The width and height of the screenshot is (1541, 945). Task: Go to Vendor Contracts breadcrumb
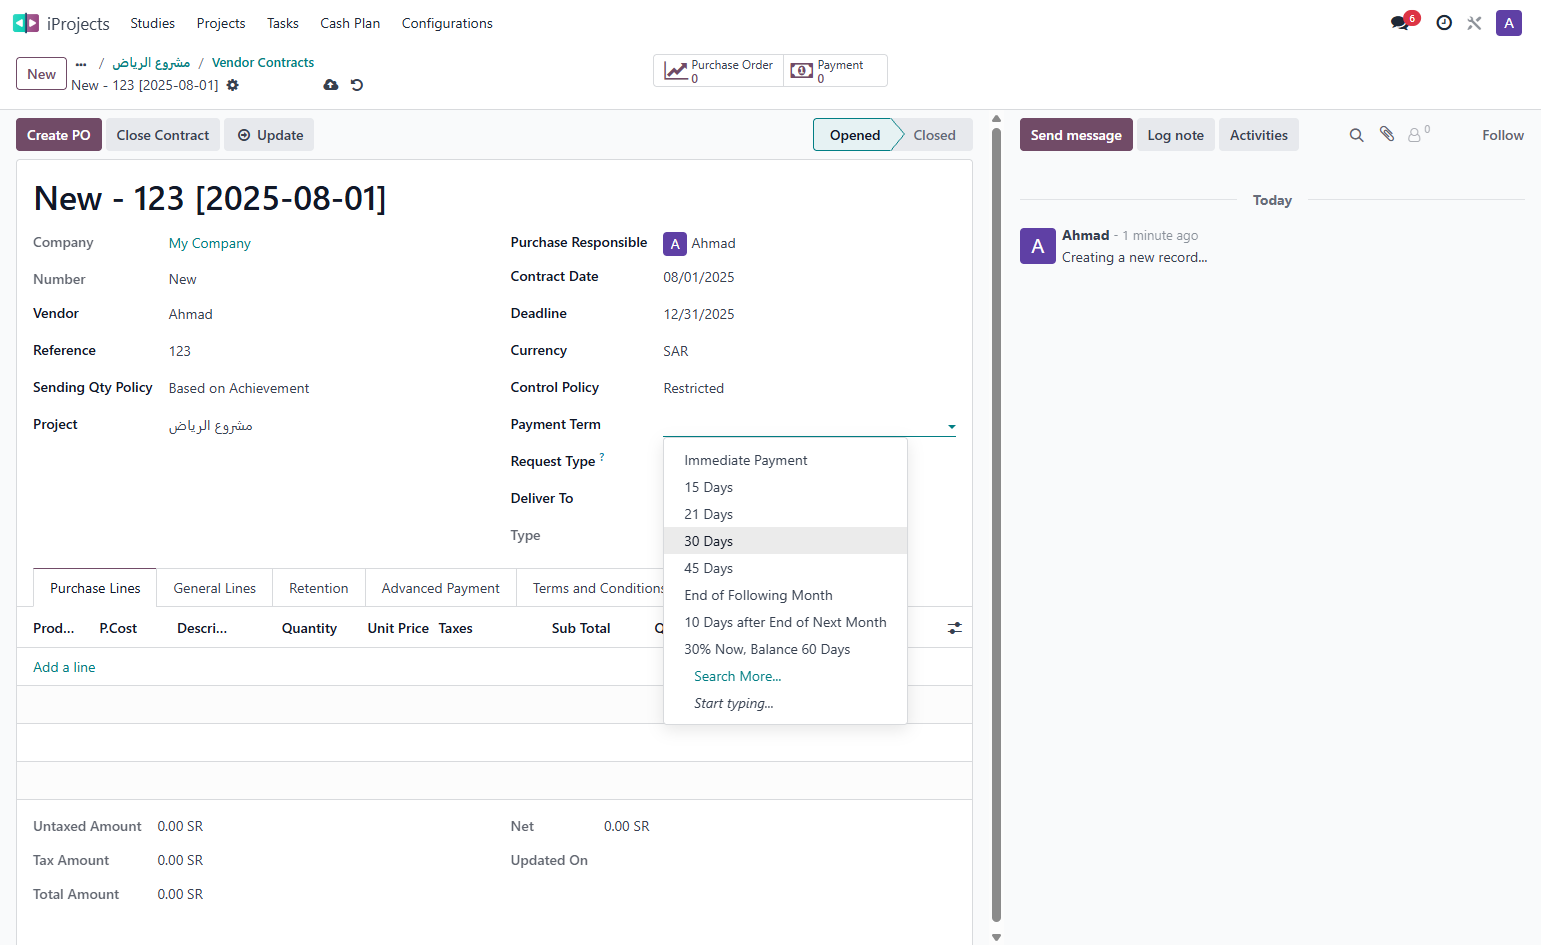tap(263, 63)
